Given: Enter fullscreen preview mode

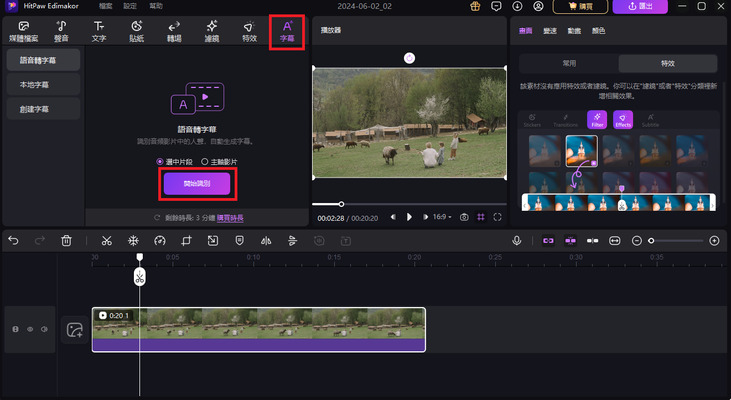Looking at the screenshot, I should (x=497, y=217).
